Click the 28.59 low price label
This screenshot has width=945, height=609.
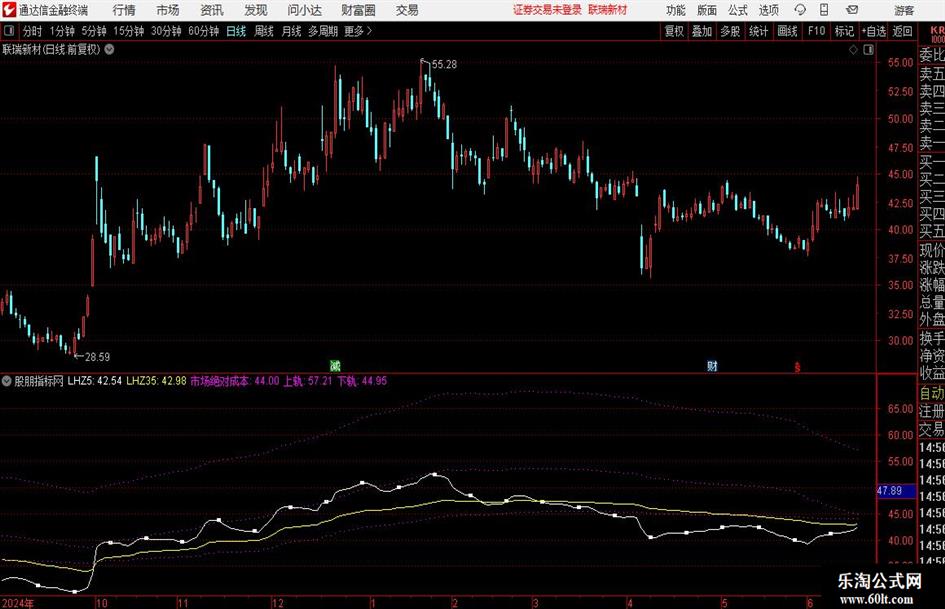[97, 357]
